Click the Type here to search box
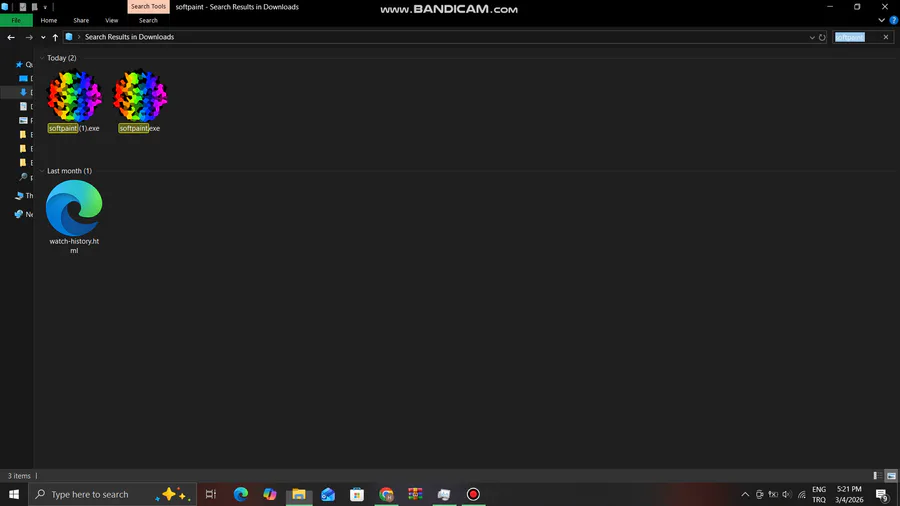This screenshot has width=900, height=506. 112,494
